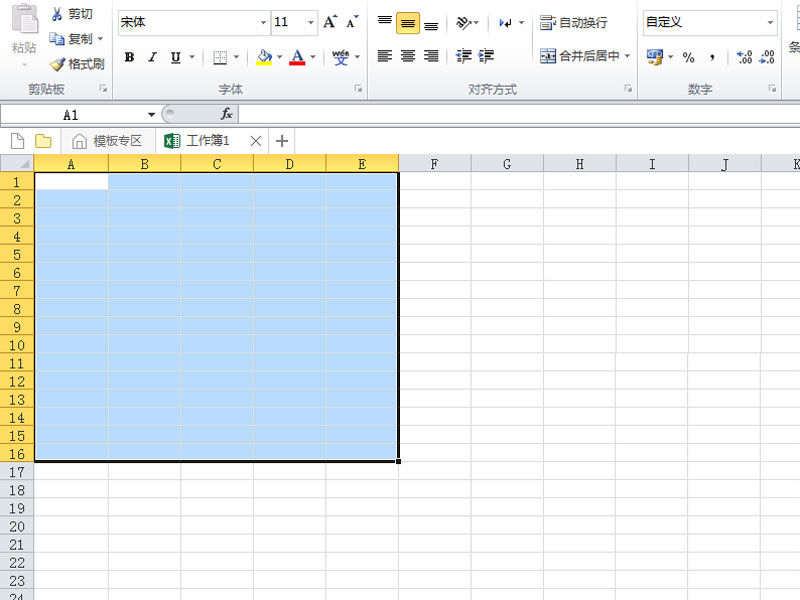Viewport: 800px width, 600px height.
Task: Align text right
Action: pos(431,56)
